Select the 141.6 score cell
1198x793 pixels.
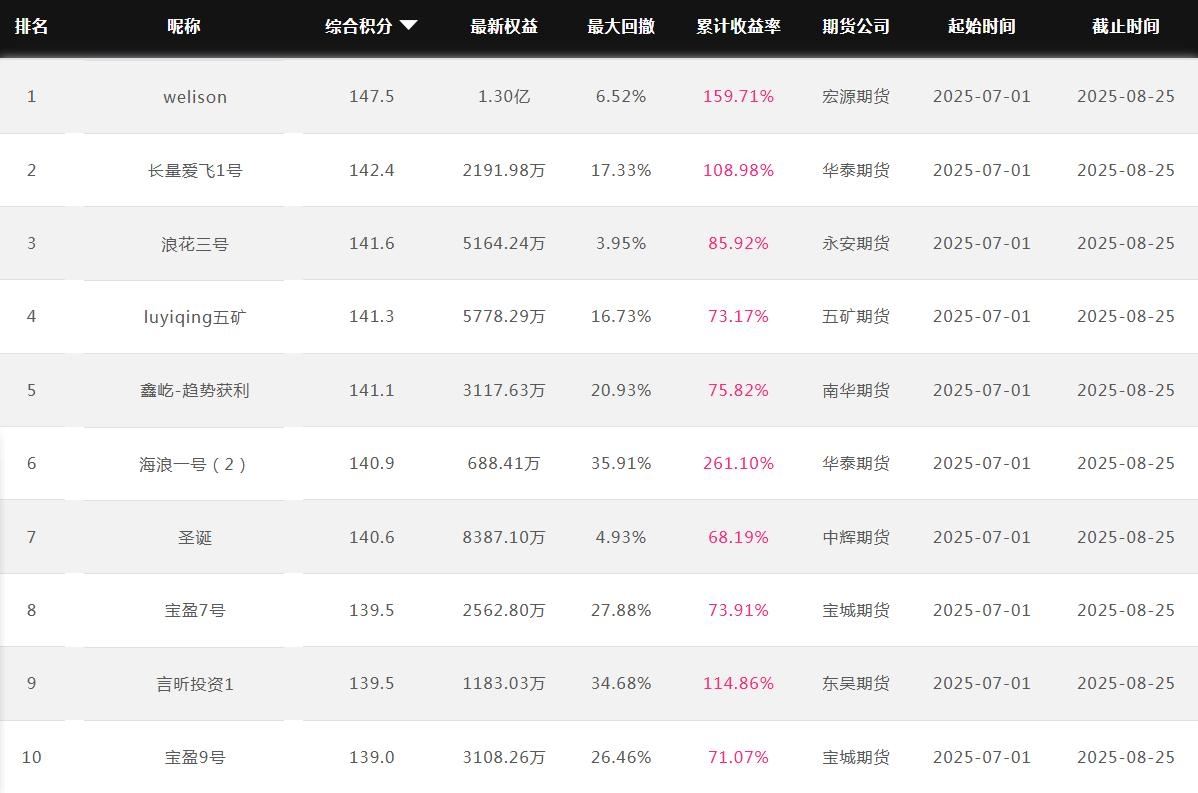(x=371, y=243)
